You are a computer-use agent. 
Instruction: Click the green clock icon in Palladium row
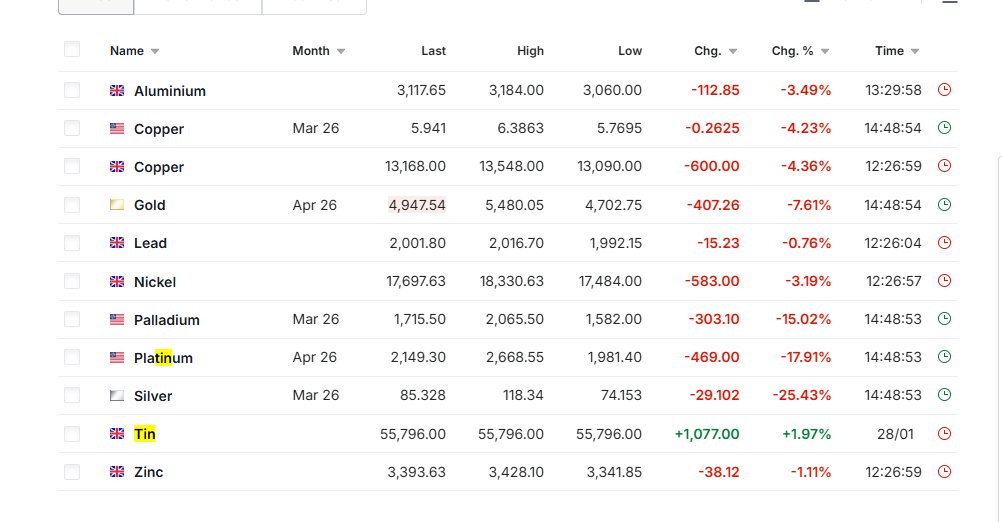944,319
